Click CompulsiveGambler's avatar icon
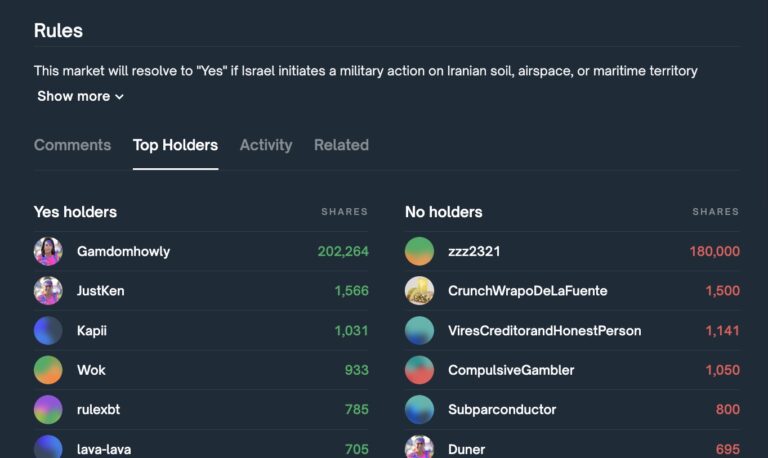 tap(419, 370)
